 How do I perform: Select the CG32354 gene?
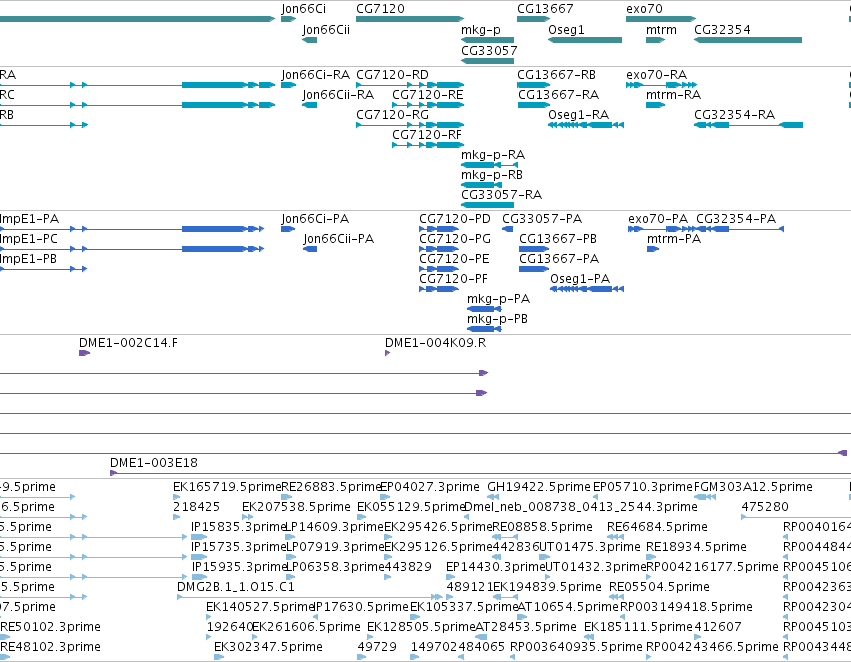748,40
